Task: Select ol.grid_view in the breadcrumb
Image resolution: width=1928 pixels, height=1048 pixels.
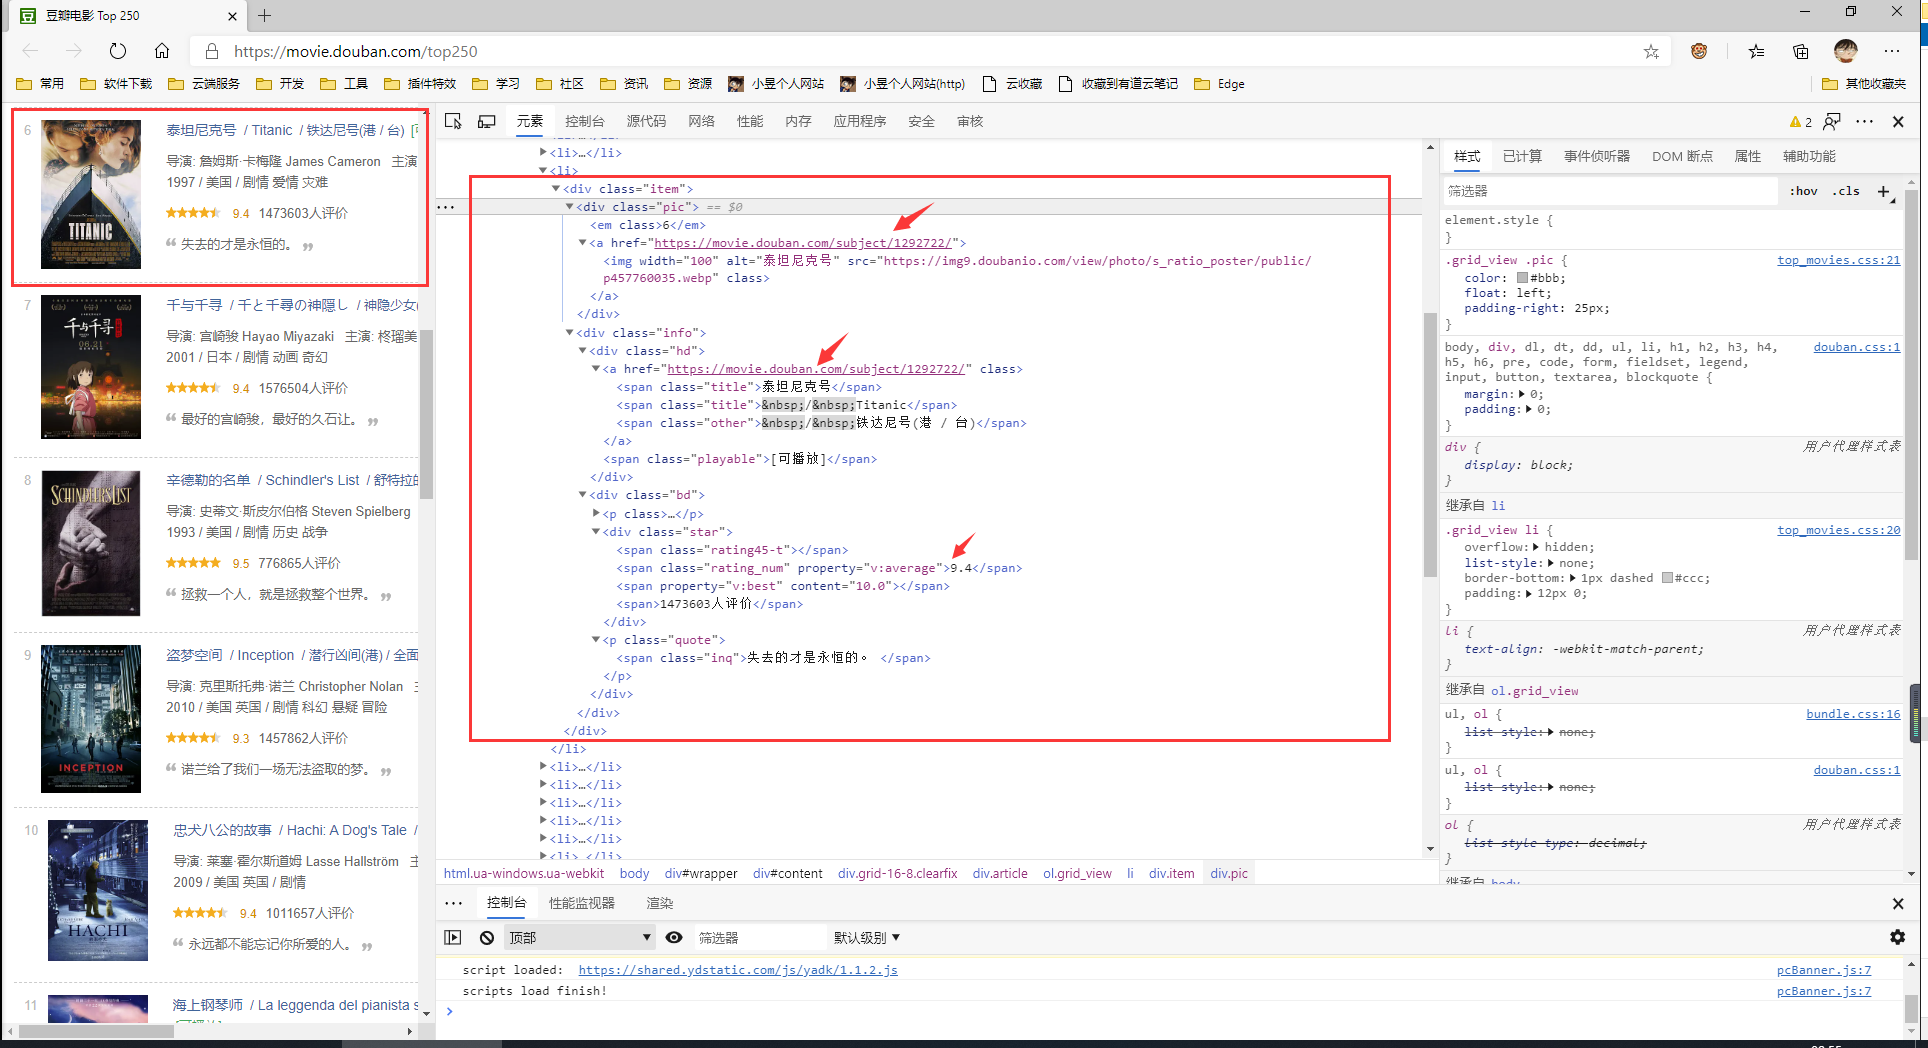Action: click(1077, 873)
